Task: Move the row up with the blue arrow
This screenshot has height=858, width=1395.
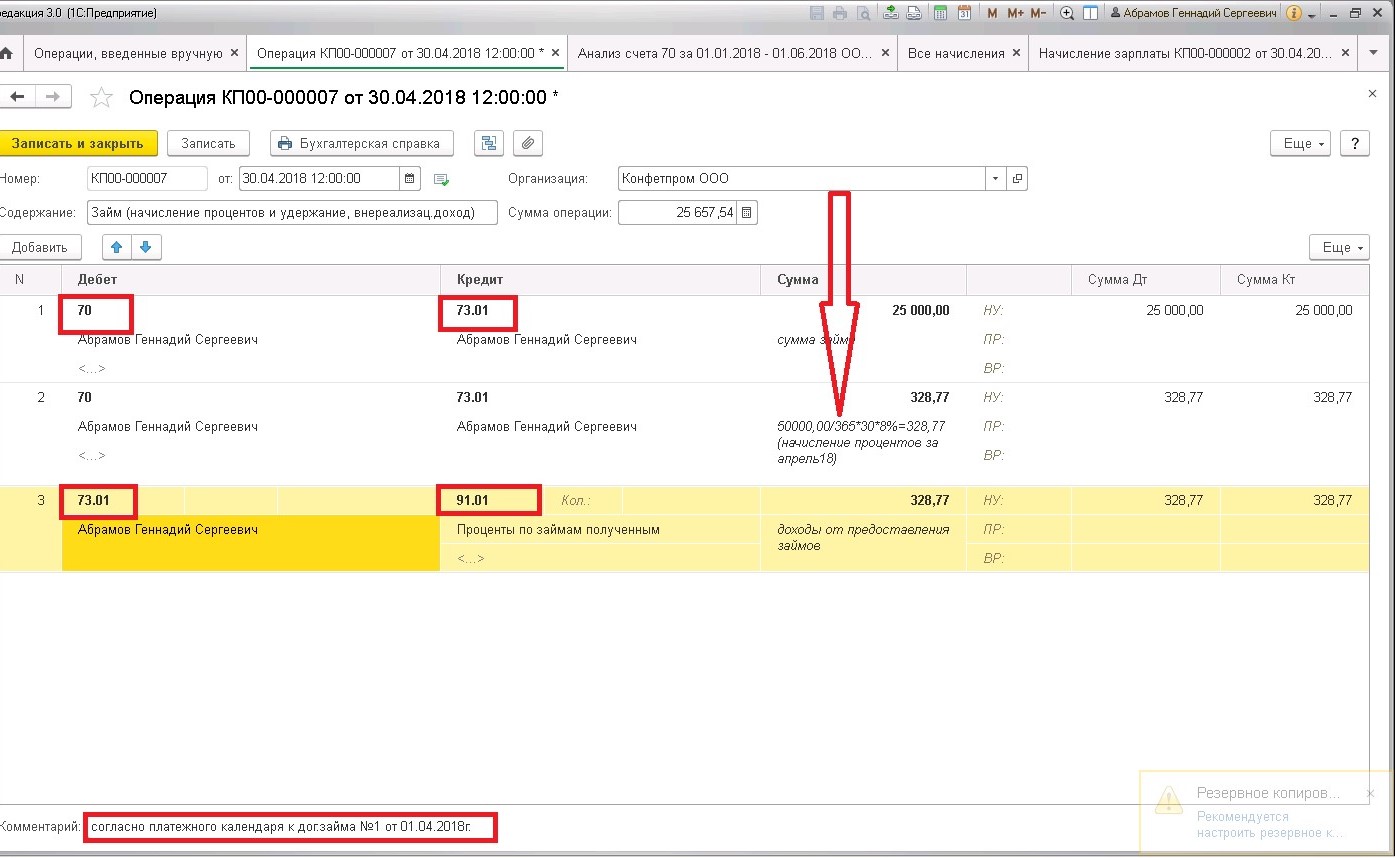Action: [x=117, y=247]
